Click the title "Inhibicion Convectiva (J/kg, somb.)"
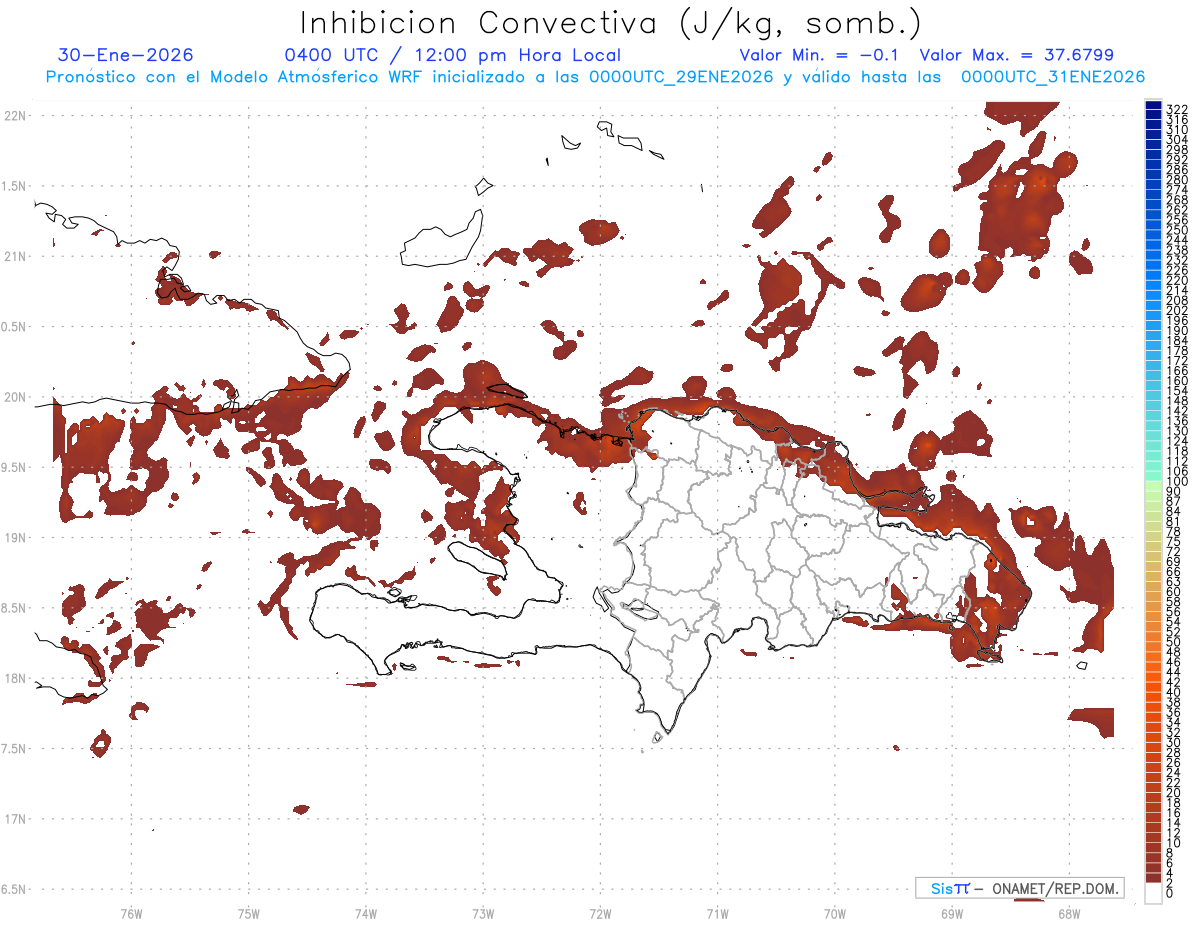This screenshot has height=927, width=1200. [x=610, y=23]
